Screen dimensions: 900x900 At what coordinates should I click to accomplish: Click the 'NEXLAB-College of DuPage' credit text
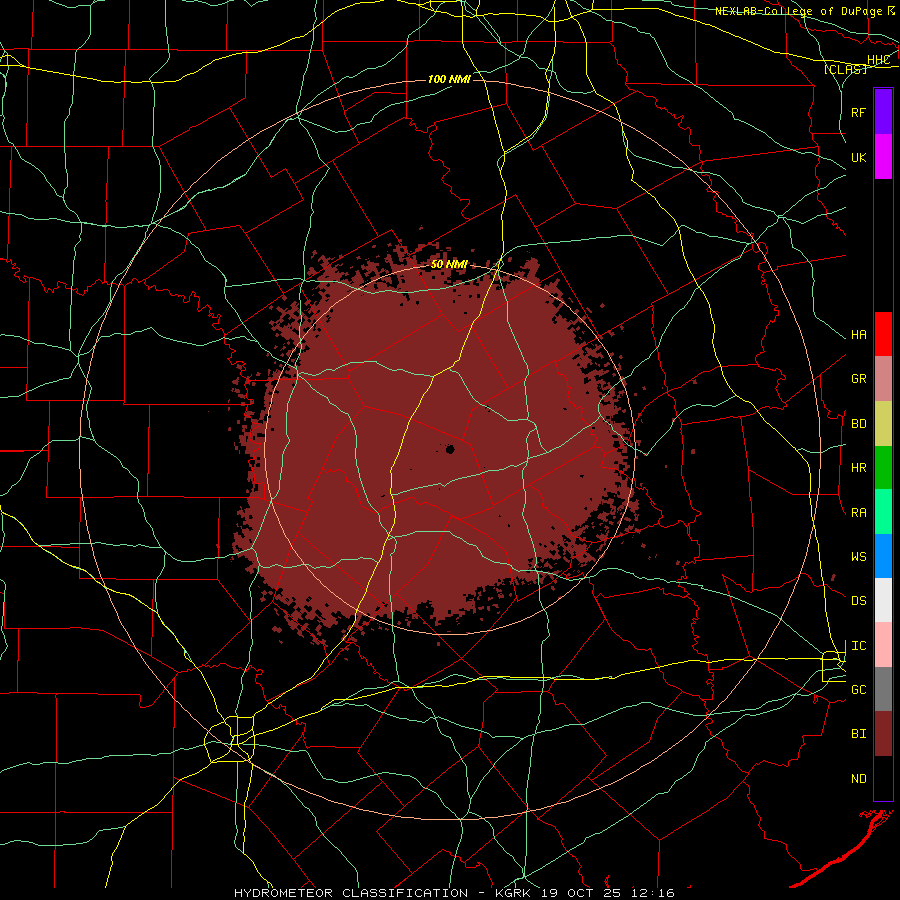799,11
